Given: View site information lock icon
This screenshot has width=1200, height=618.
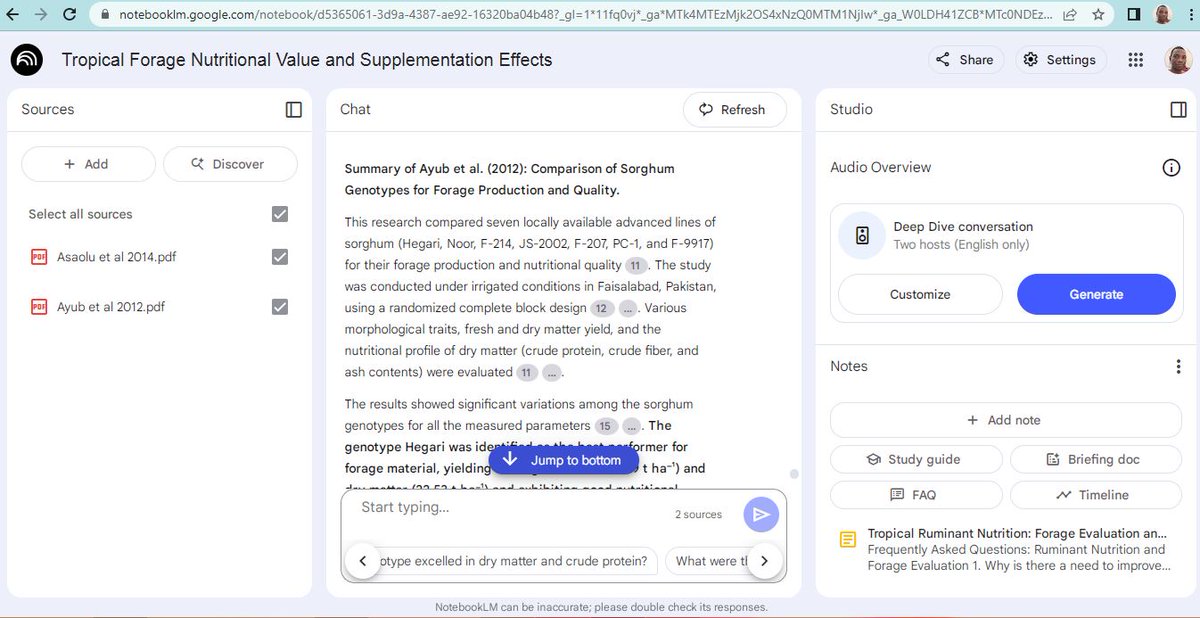Looking at the screenshot, I should point(106,15).
